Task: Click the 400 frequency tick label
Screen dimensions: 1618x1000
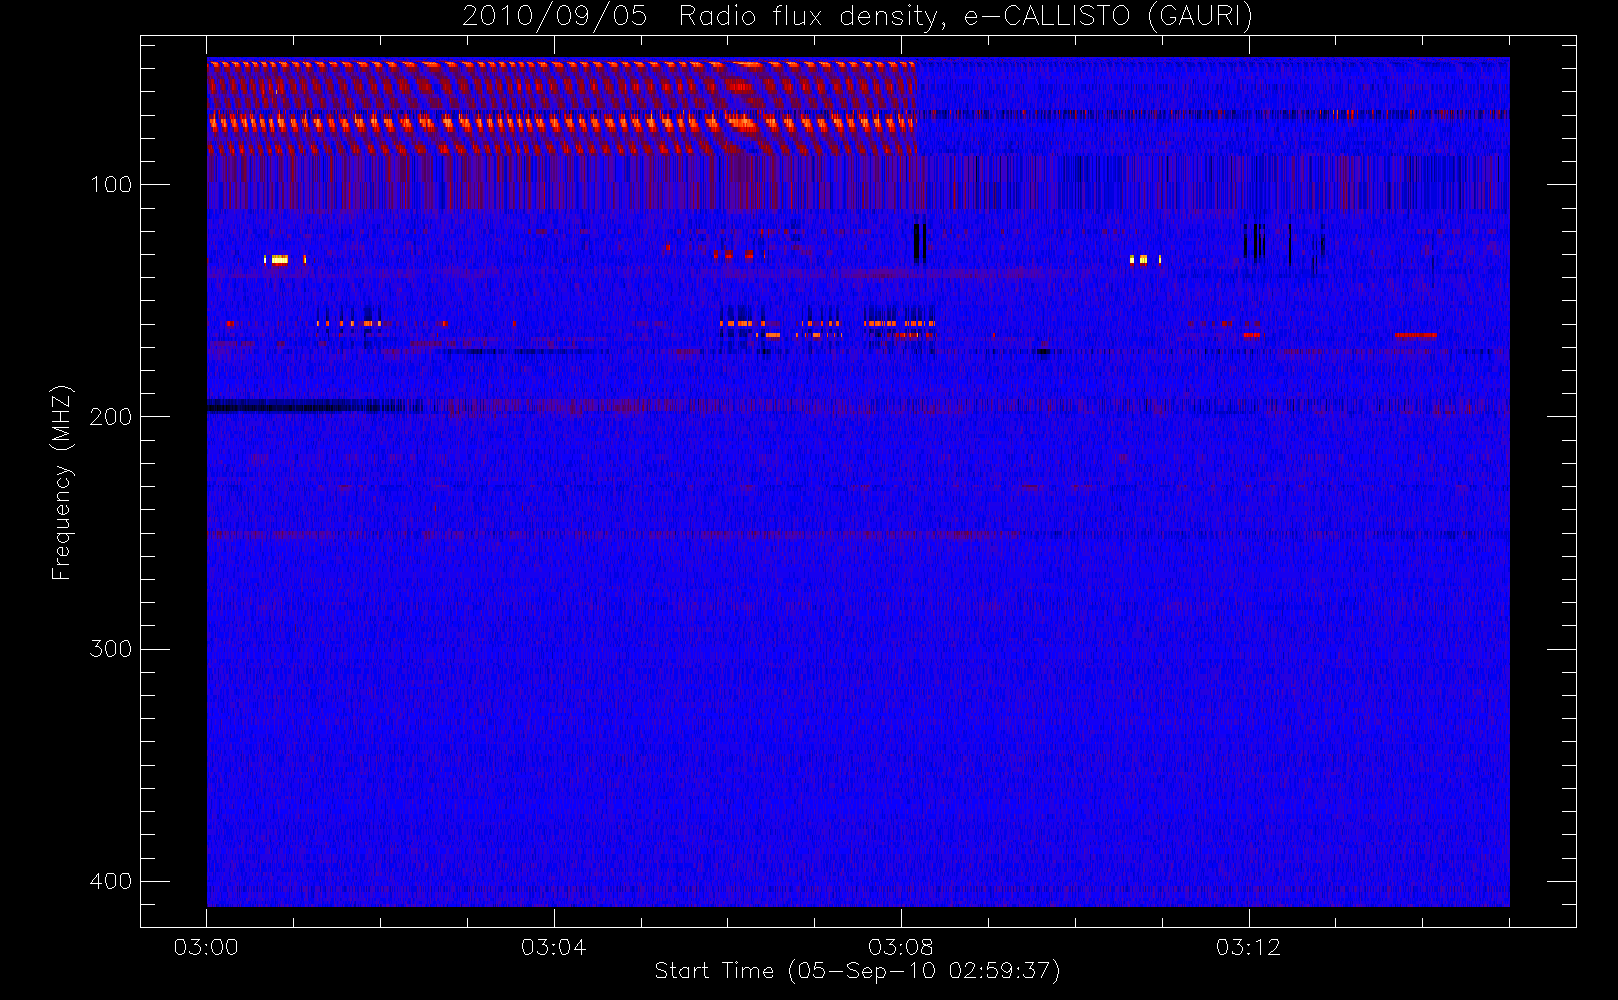Action: coord(110,881)
